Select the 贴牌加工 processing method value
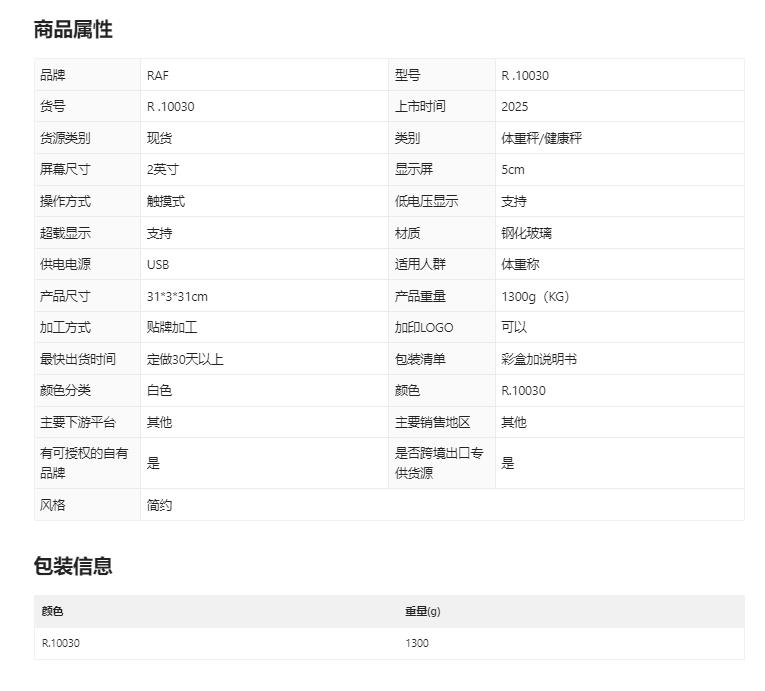The width and height of the screenshot is (765, 691). 172,327
